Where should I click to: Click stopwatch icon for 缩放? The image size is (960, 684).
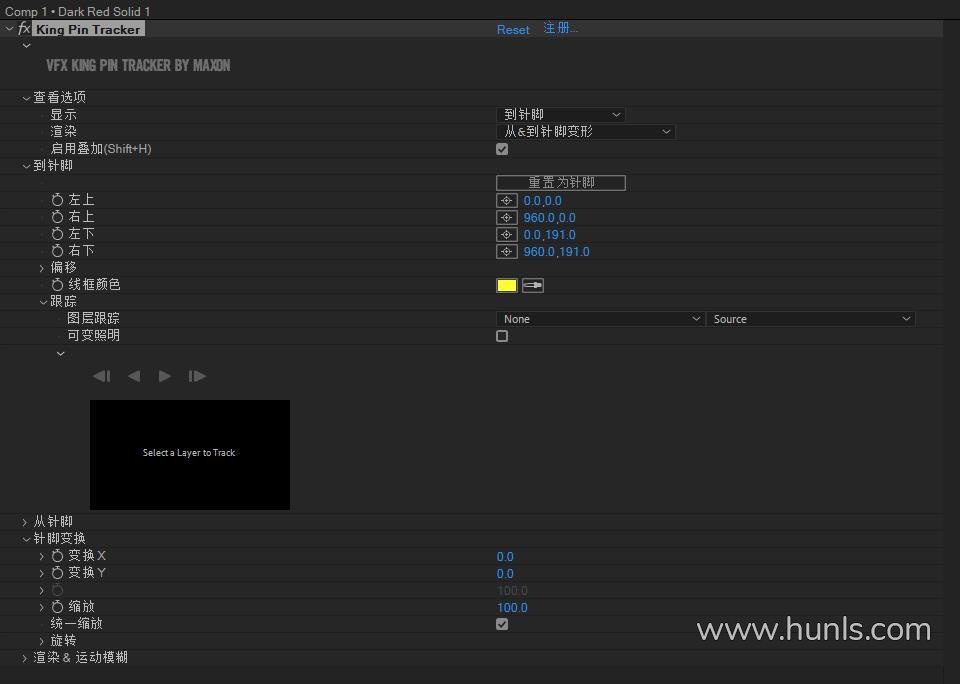(58, 607)
